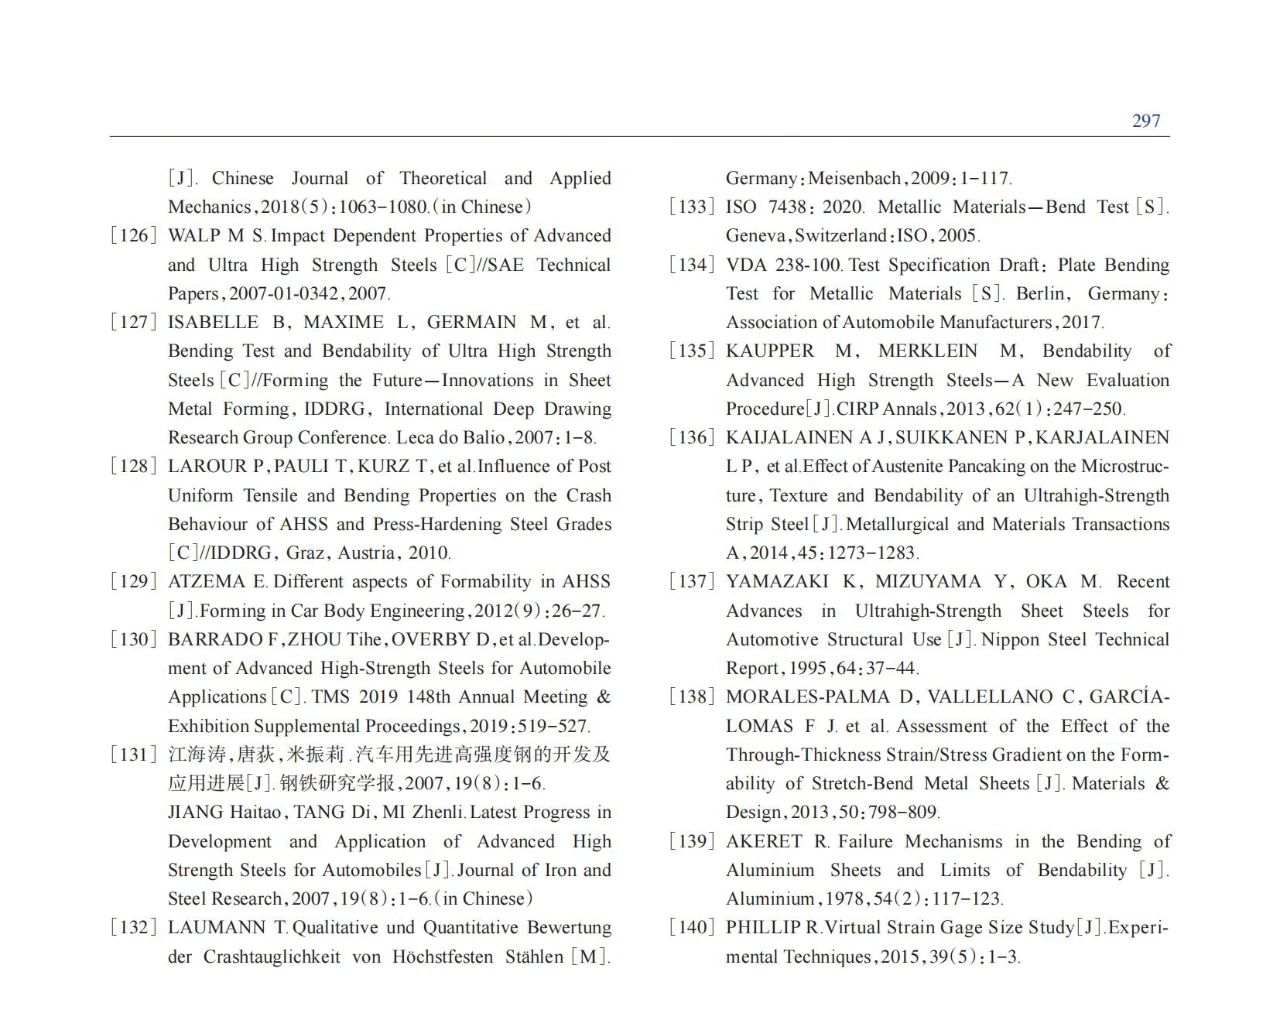Select reference number [130]
The image size is (1280, 1012).
pos(134,639)
